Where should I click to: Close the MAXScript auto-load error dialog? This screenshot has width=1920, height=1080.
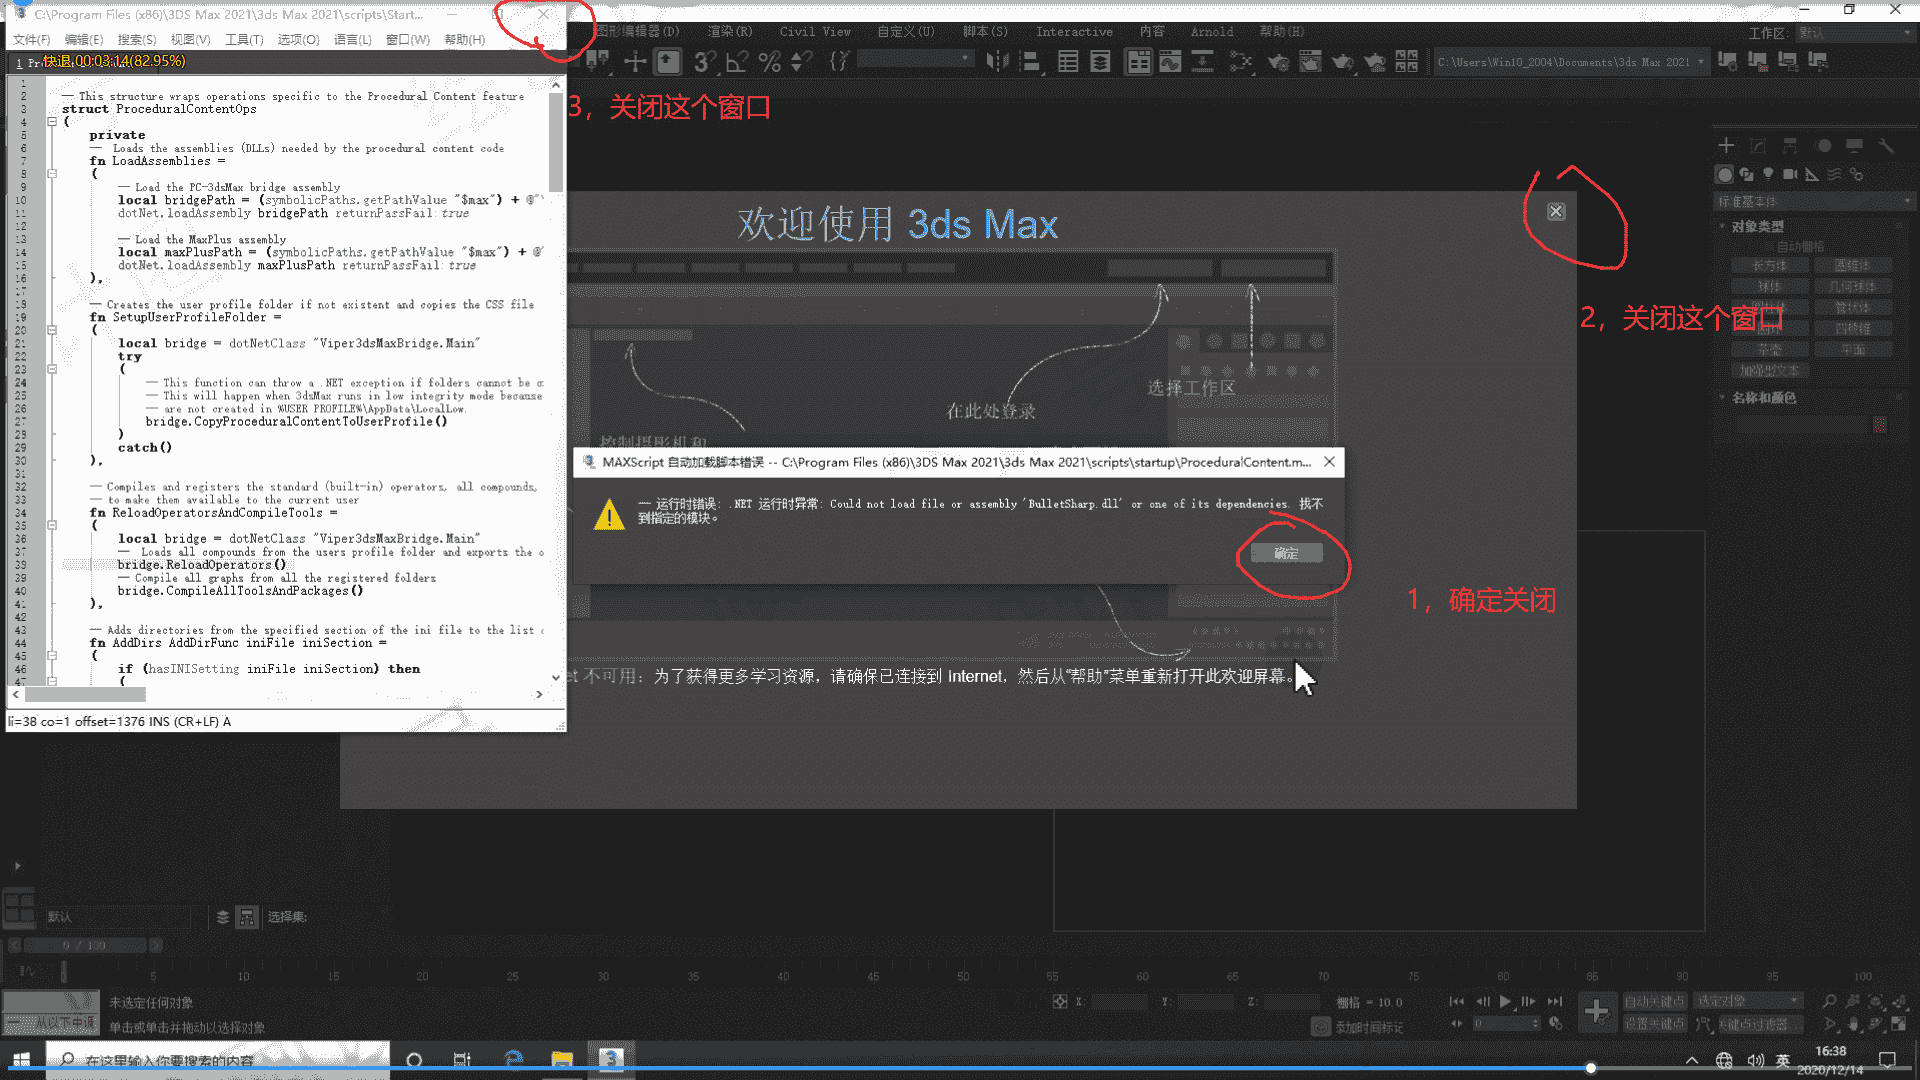(1329, 462)
